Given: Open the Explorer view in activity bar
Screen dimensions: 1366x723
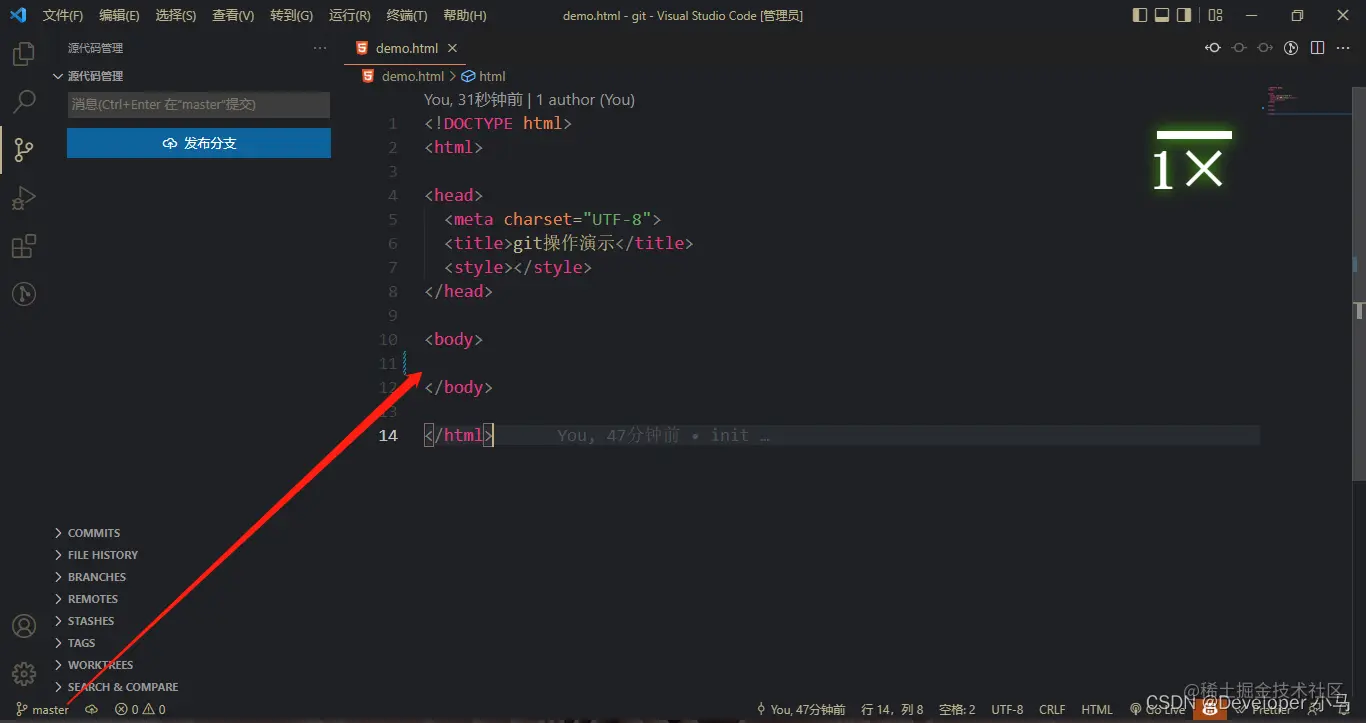Looking at the screenshot, I should coord(24,54).
